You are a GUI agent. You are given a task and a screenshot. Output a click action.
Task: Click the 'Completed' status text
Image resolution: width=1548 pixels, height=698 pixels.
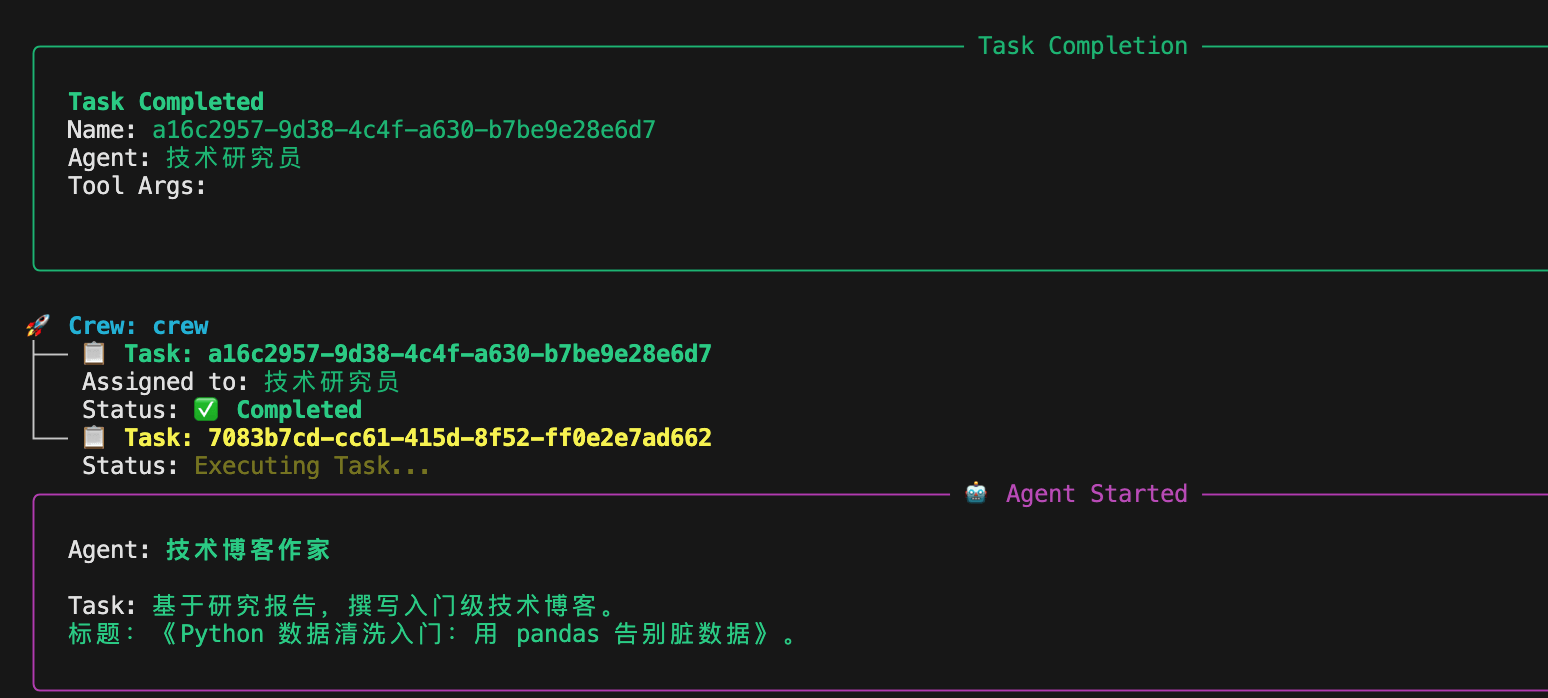[x=299, y=410]
